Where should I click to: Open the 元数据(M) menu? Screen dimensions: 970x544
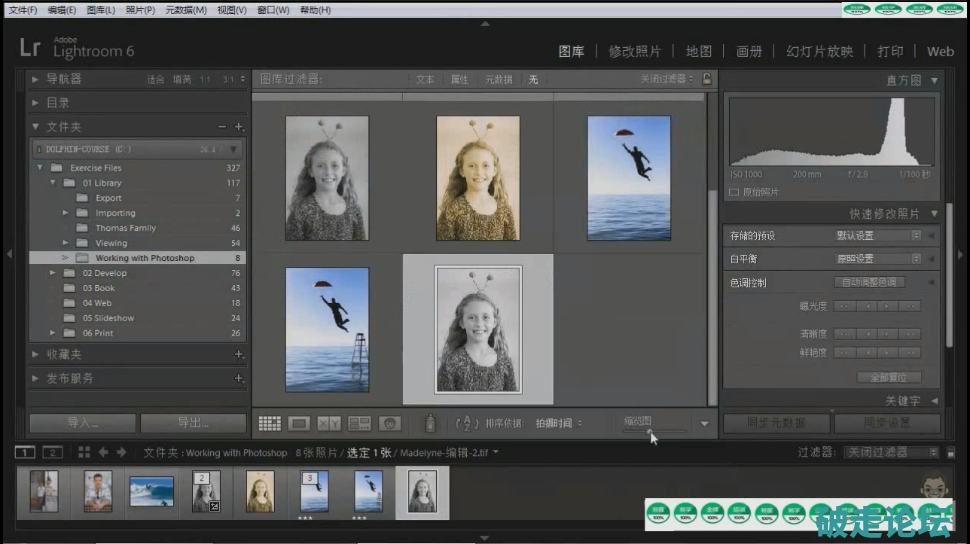tap(185, 10)
